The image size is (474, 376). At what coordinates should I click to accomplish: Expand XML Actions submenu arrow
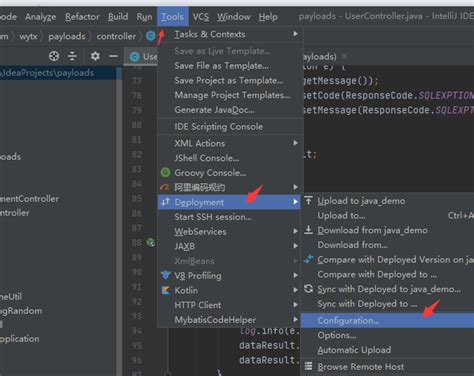point(295,143)
